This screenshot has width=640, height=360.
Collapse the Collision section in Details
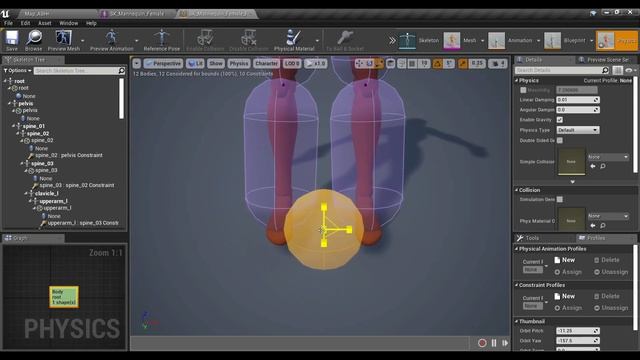pyautogui.click(x=516, y=190)
